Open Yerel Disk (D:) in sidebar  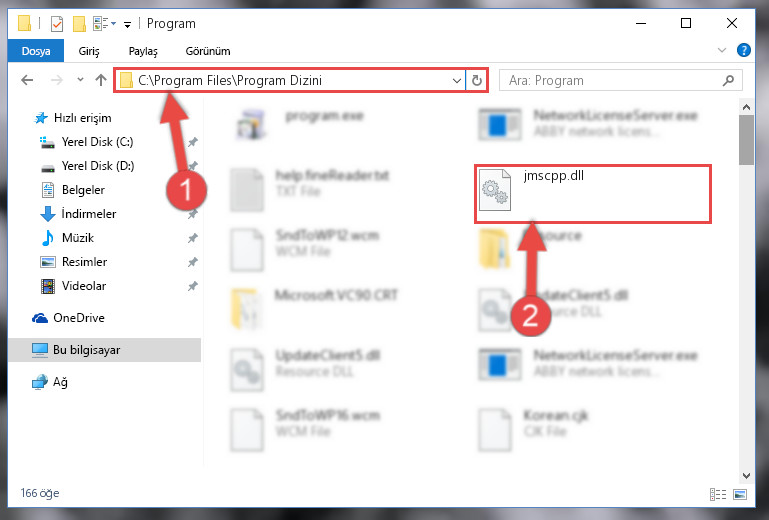pyautogui.click(x=98, y=166)
